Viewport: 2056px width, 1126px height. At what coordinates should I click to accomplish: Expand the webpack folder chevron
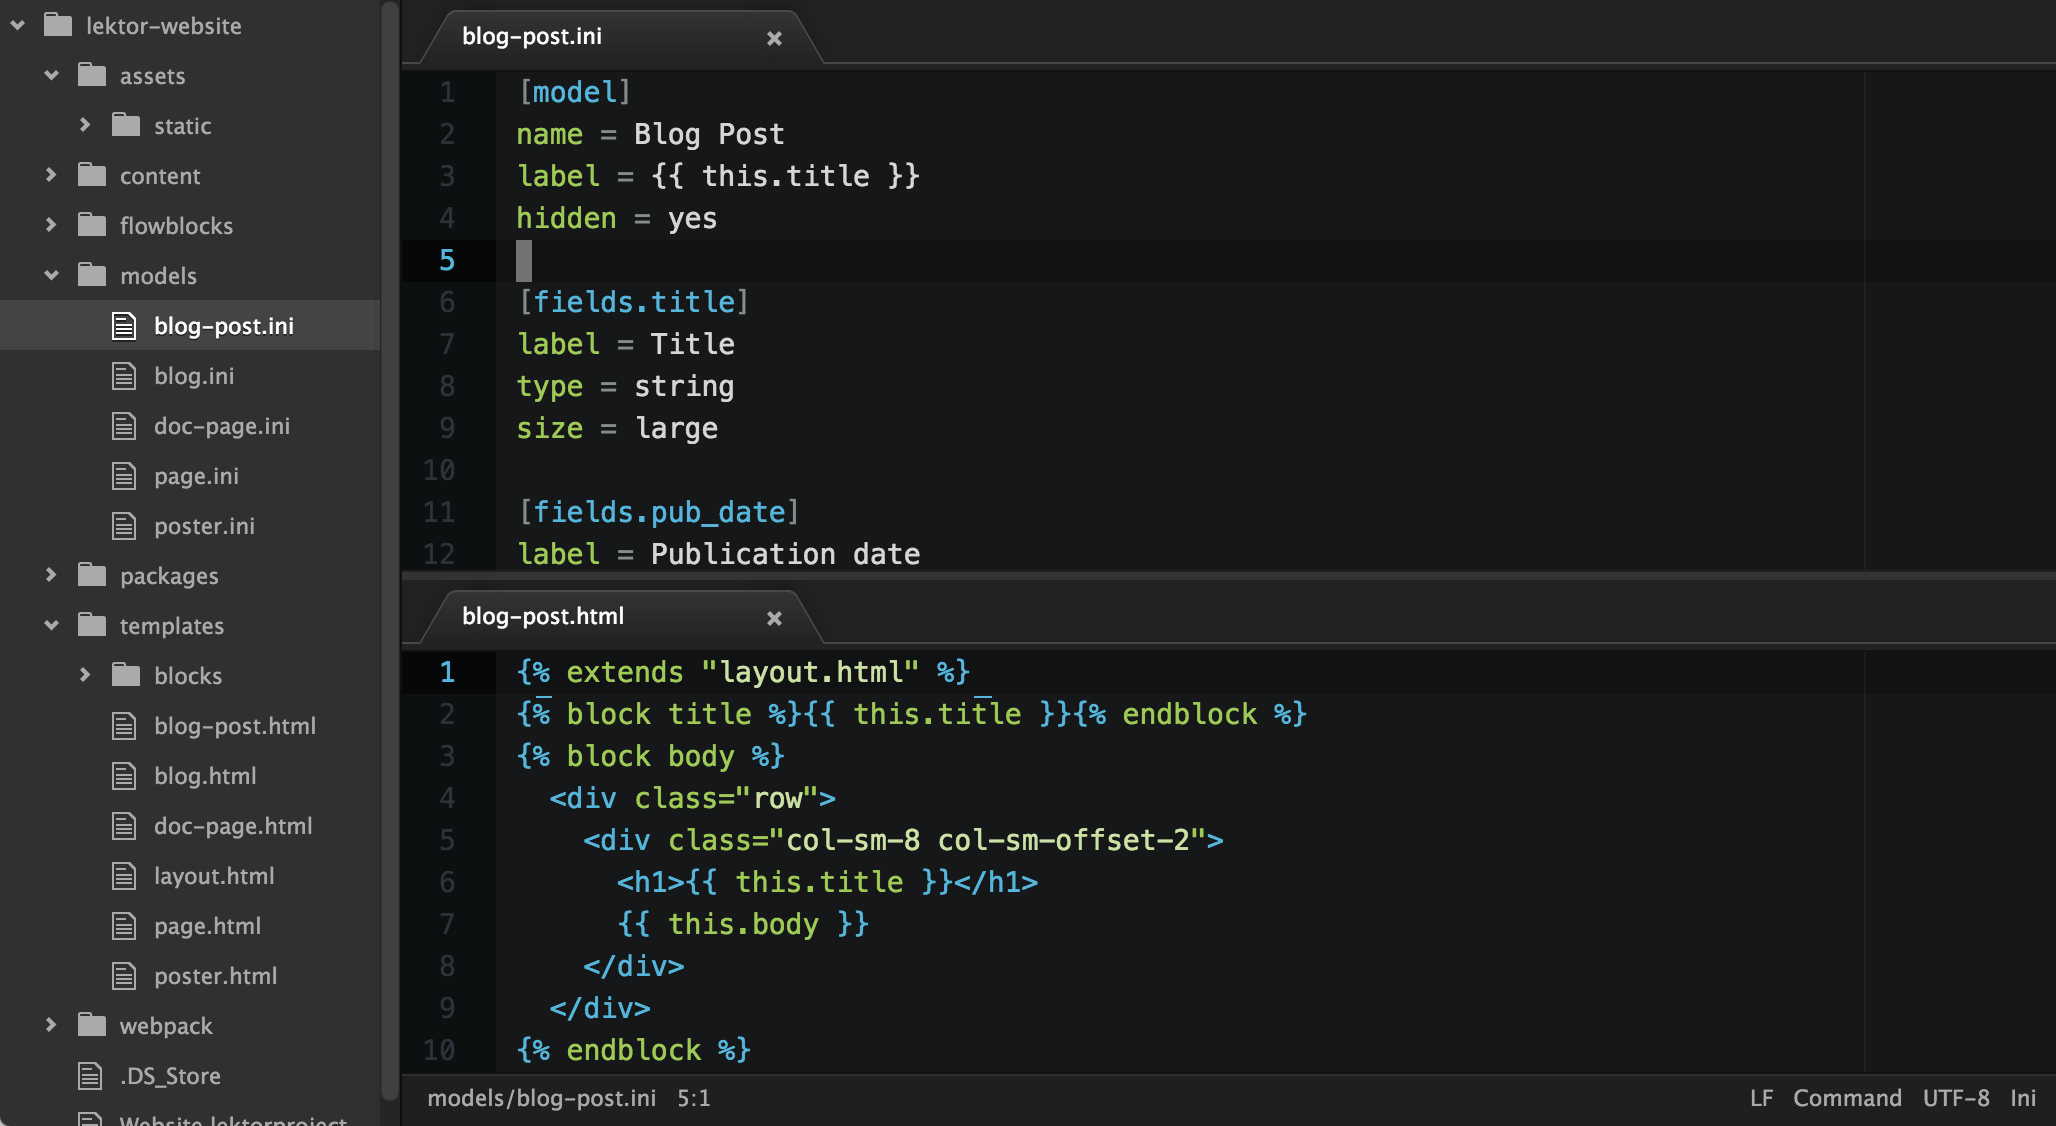[52, 1026]
